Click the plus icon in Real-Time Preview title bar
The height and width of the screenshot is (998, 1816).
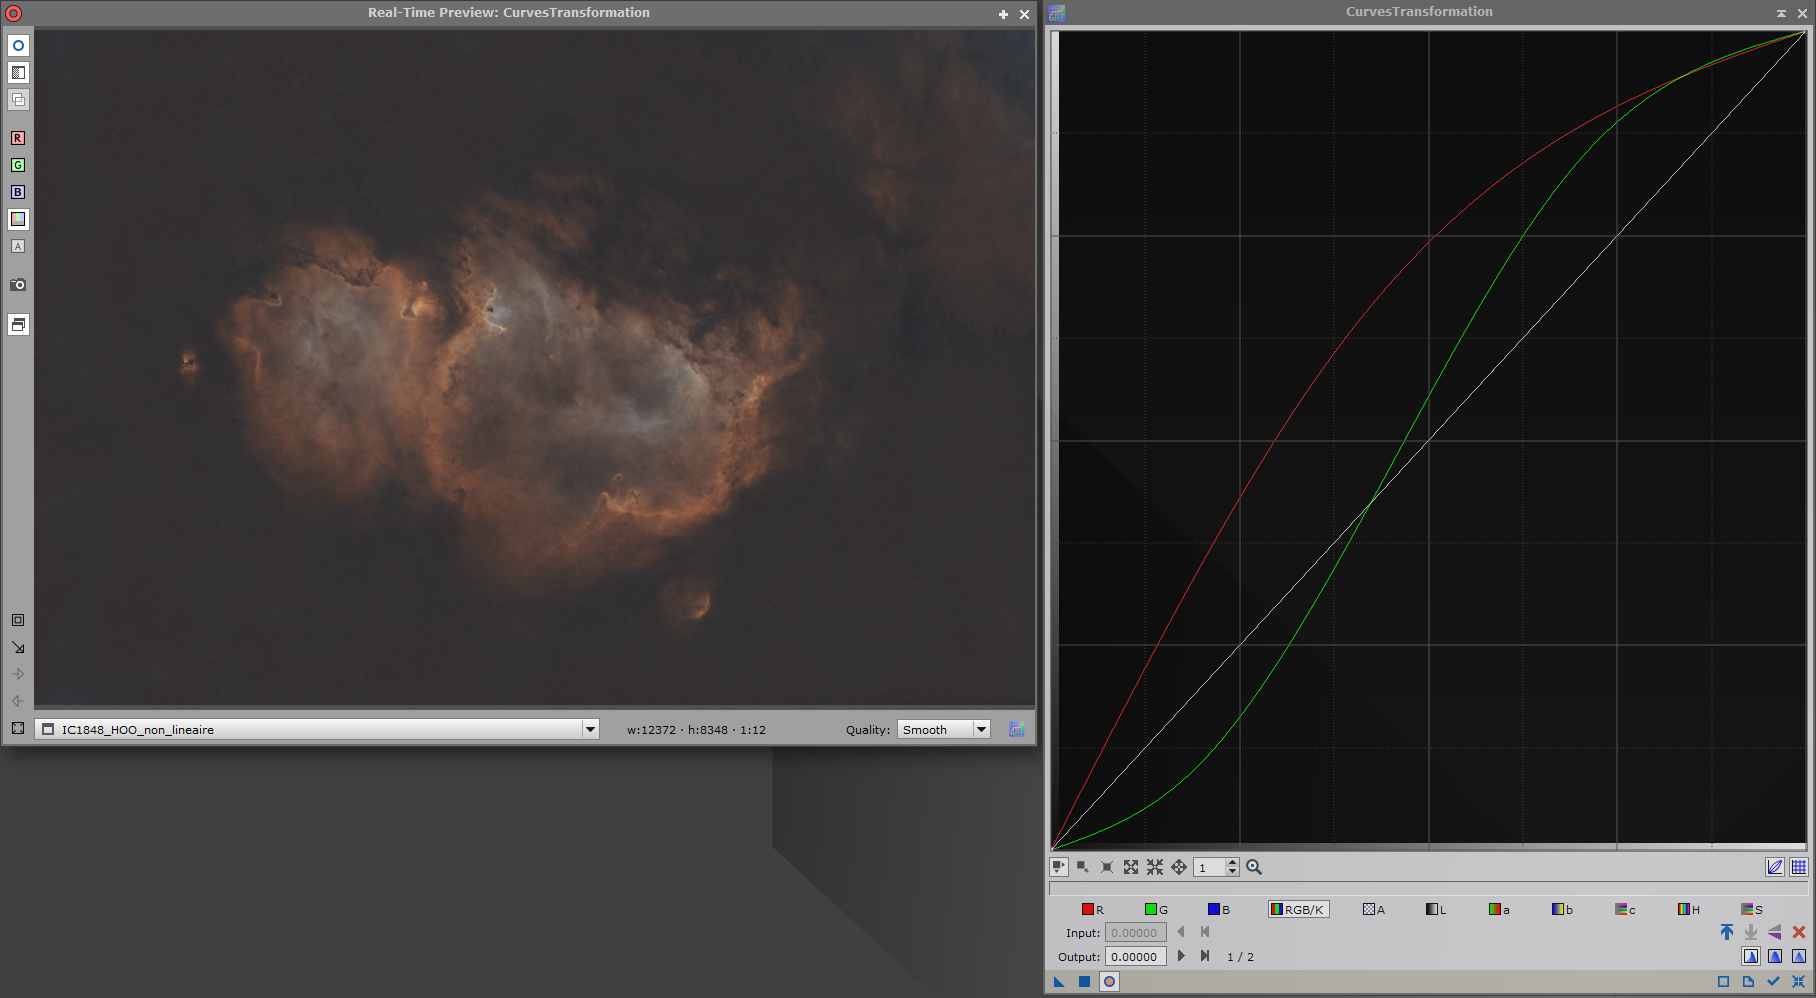tap(1003, 14)
